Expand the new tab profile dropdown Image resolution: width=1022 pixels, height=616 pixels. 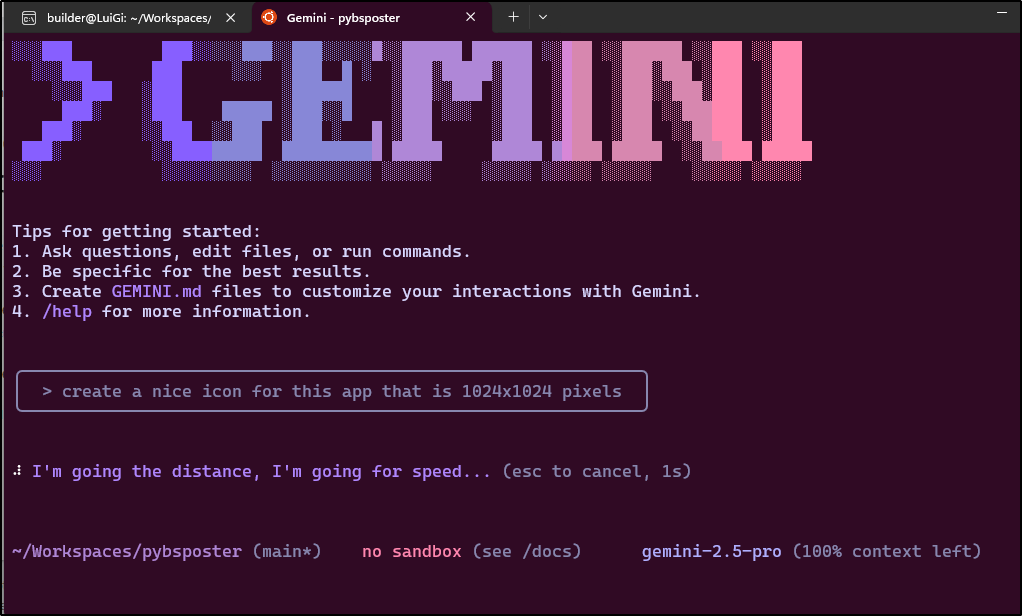tap(543, 17)
